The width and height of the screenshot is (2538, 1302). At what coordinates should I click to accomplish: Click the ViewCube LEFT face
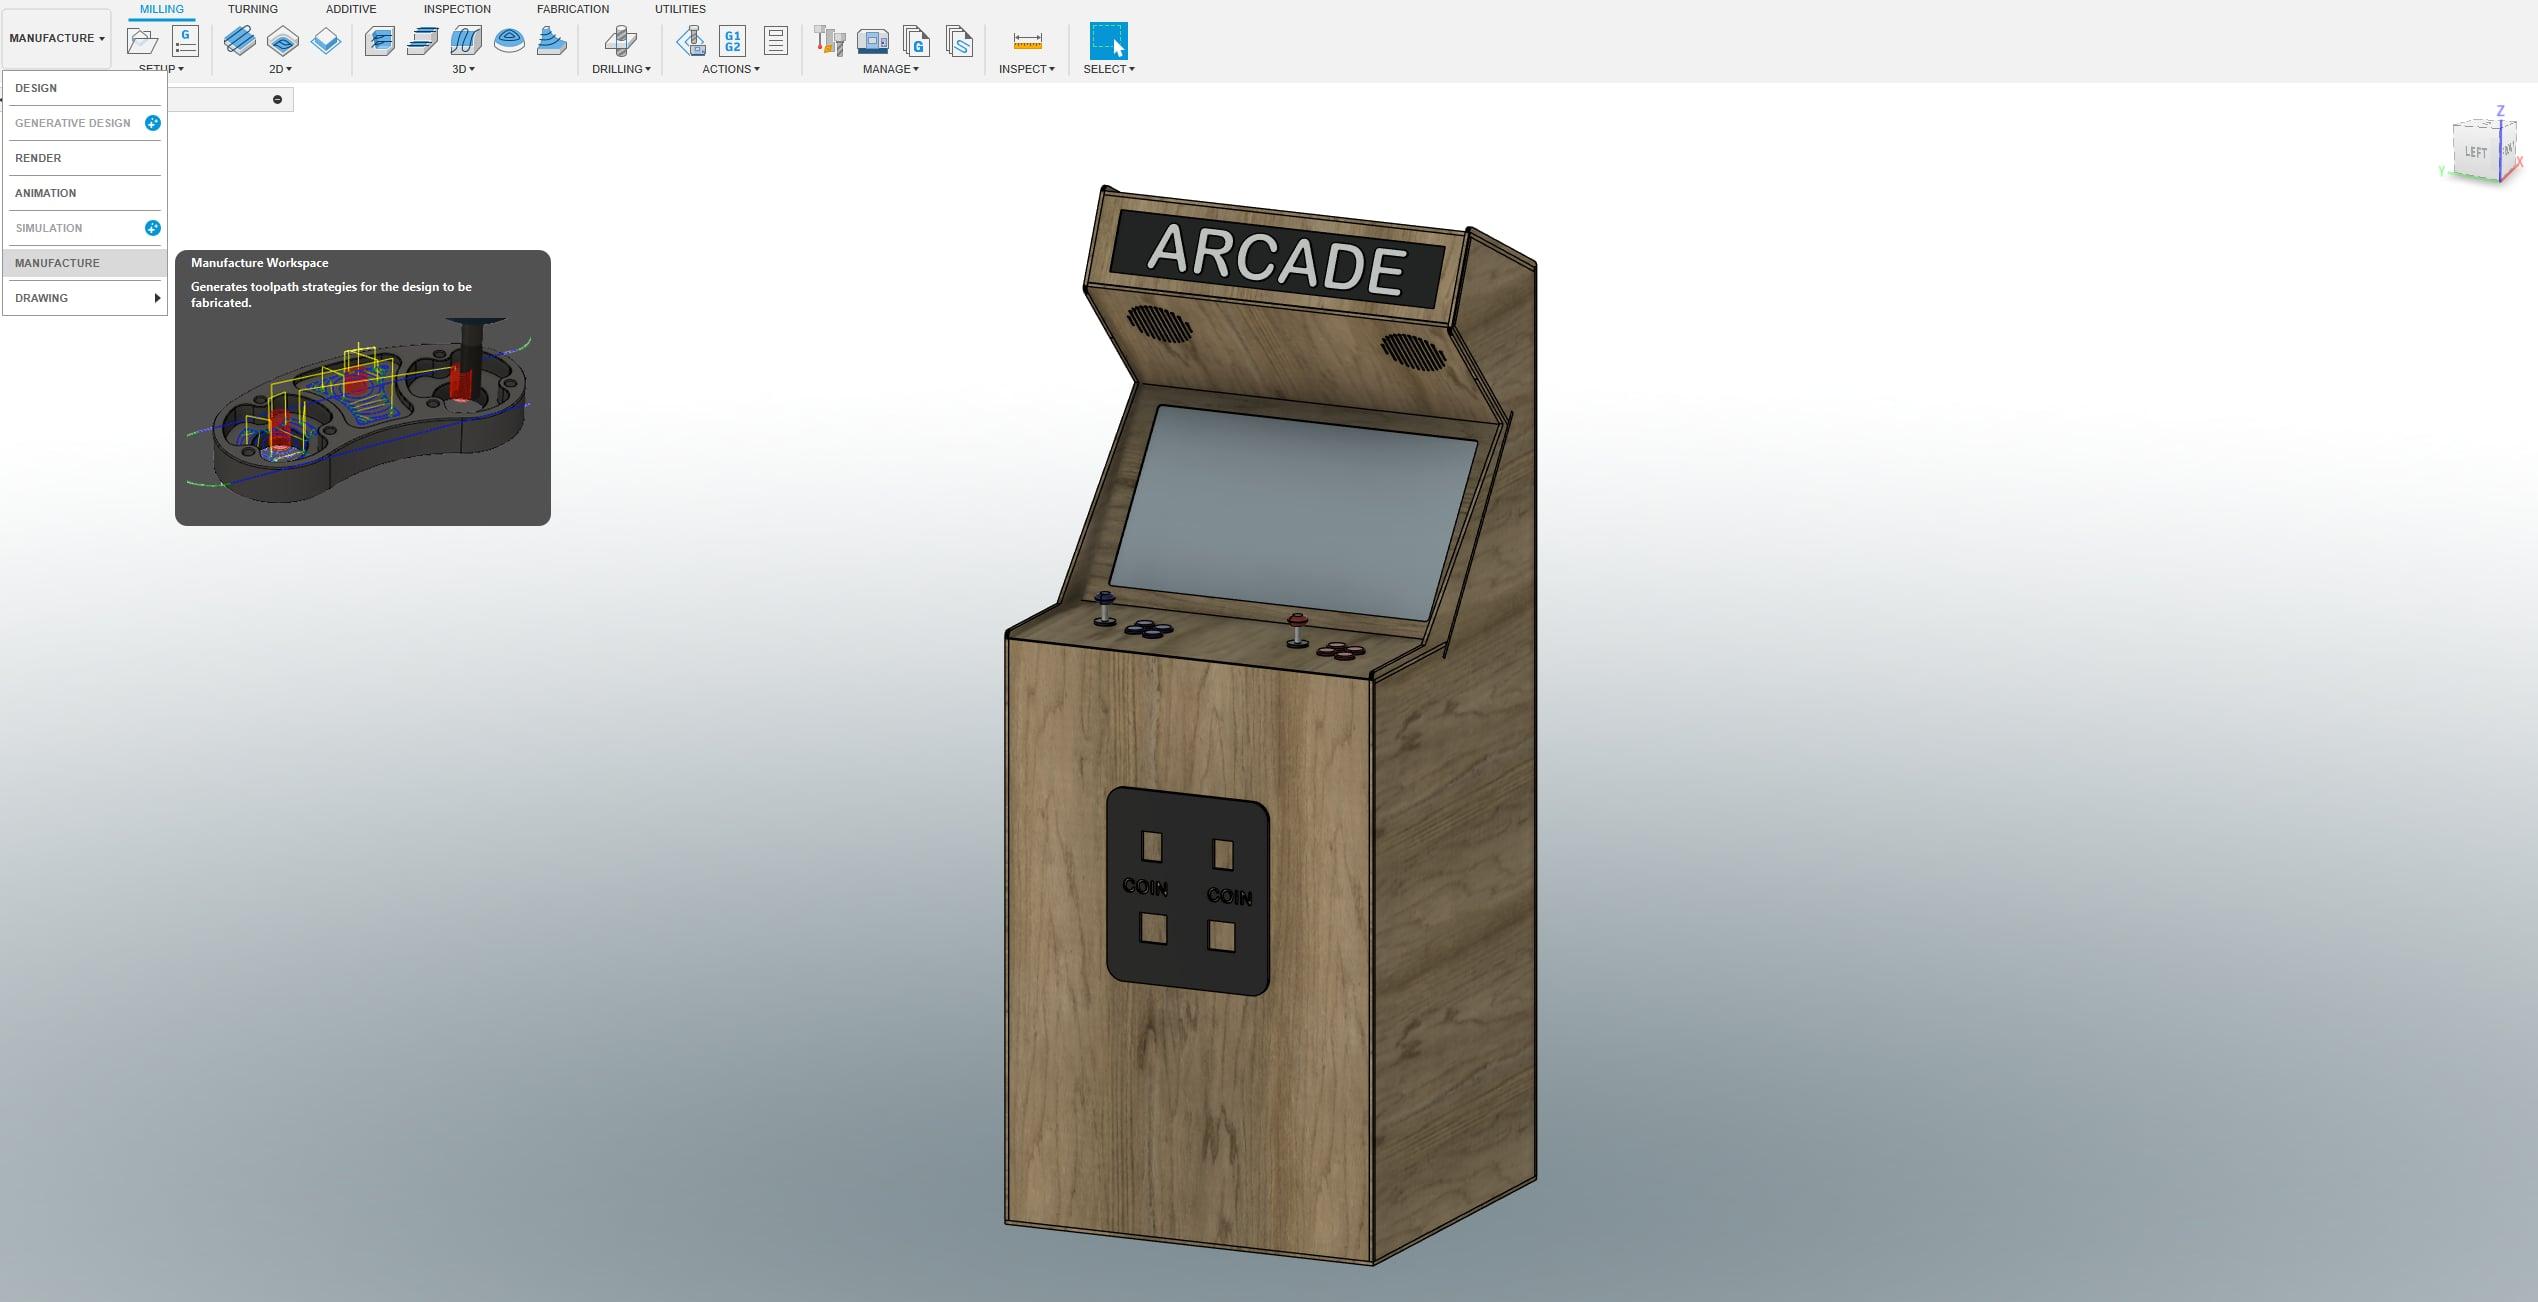pos(2475,152)
